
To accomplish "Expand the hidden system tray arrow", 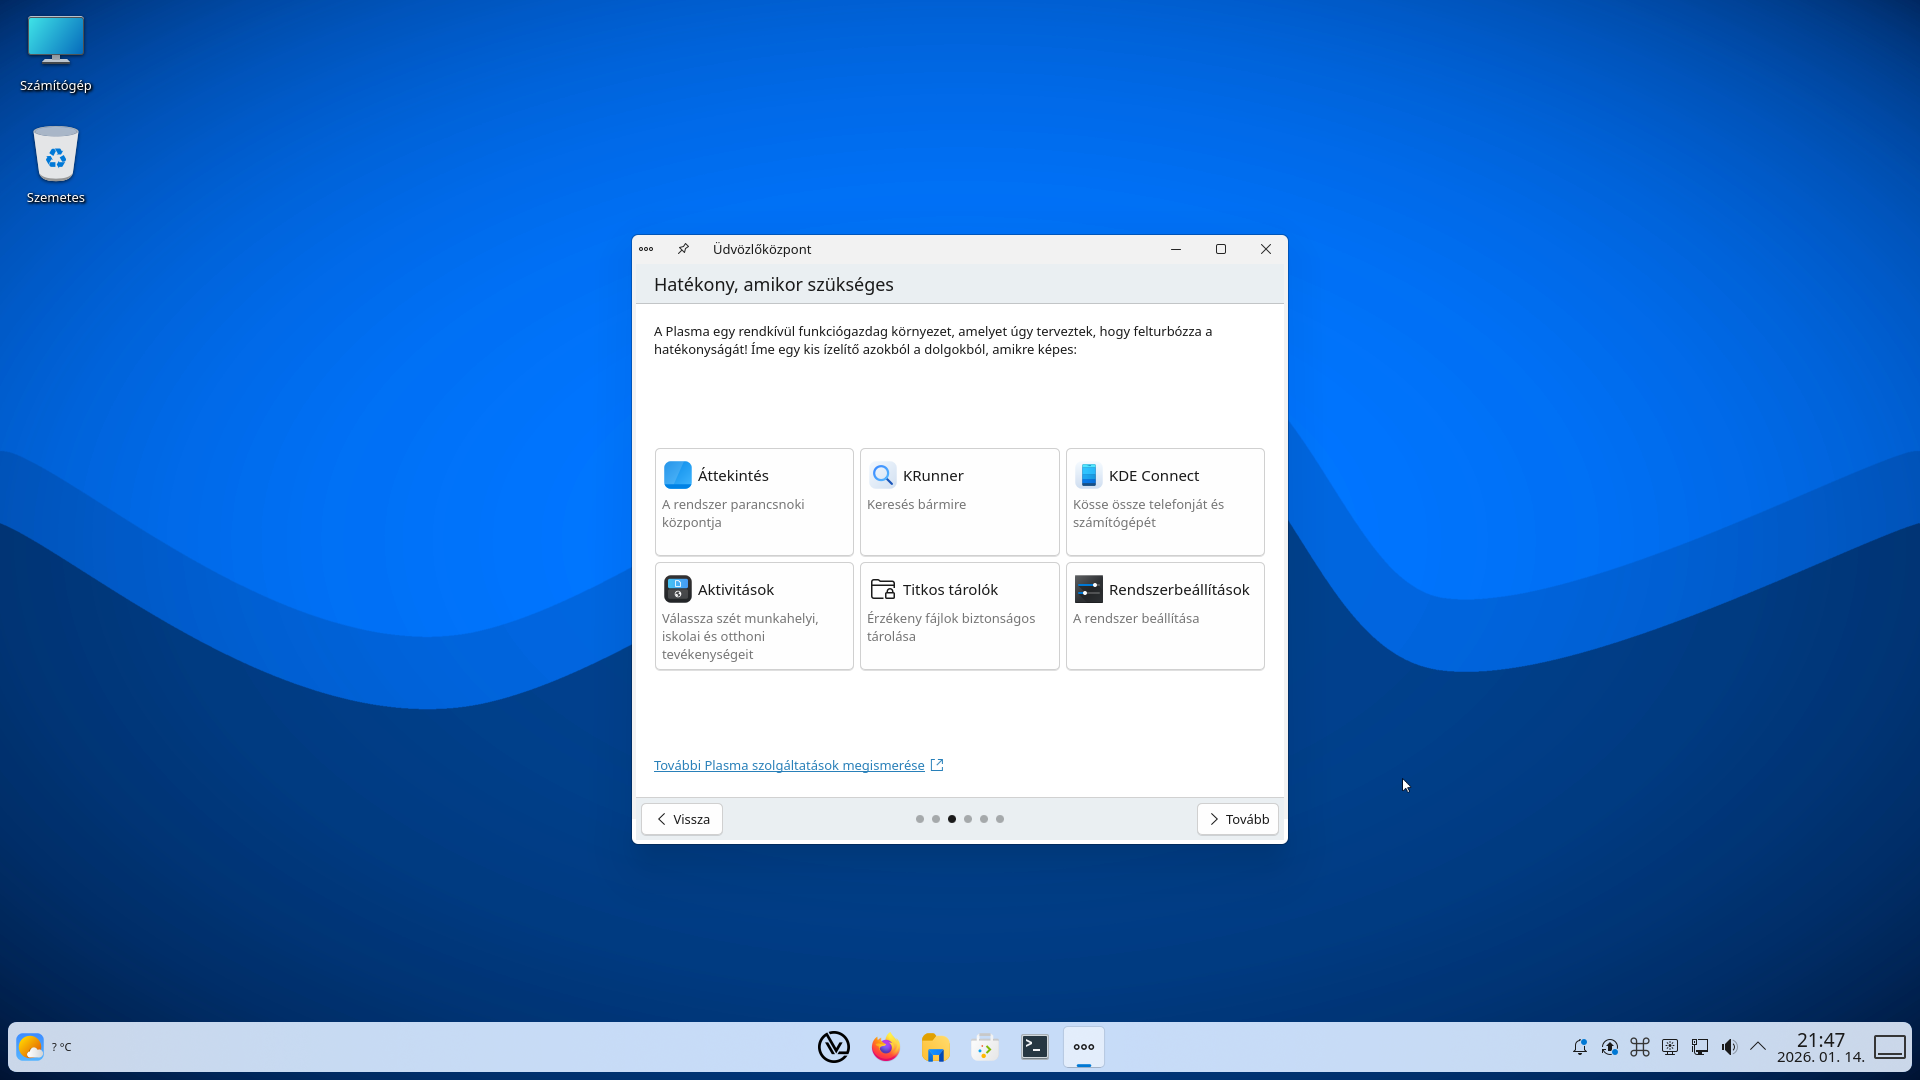I will (1758, 1047).
